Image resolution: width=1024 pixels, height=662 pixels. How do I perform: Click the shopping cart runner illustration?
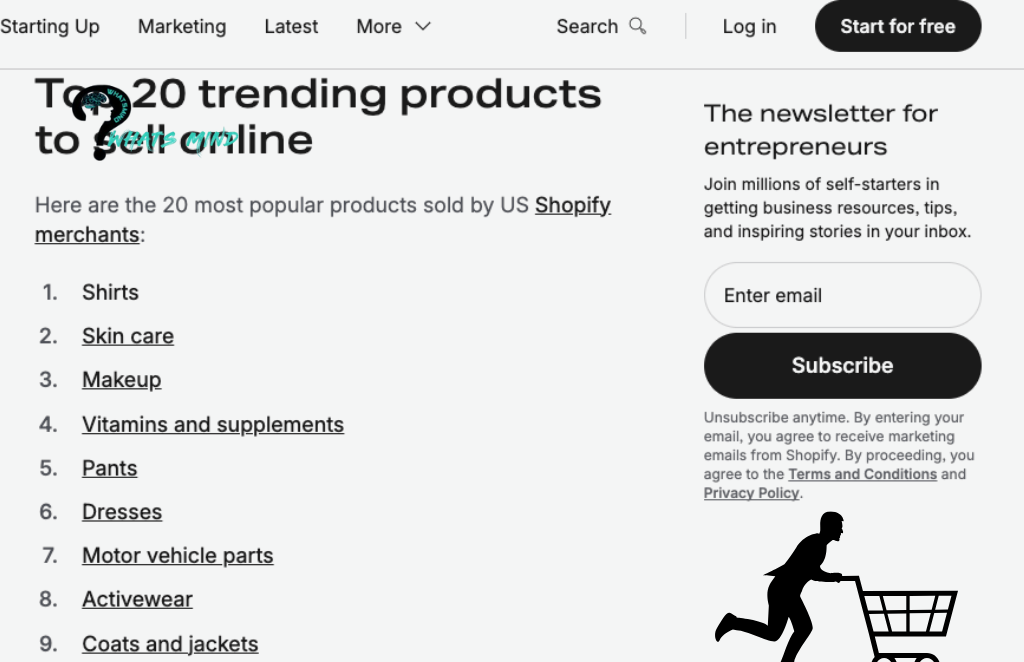pos(835,592)
